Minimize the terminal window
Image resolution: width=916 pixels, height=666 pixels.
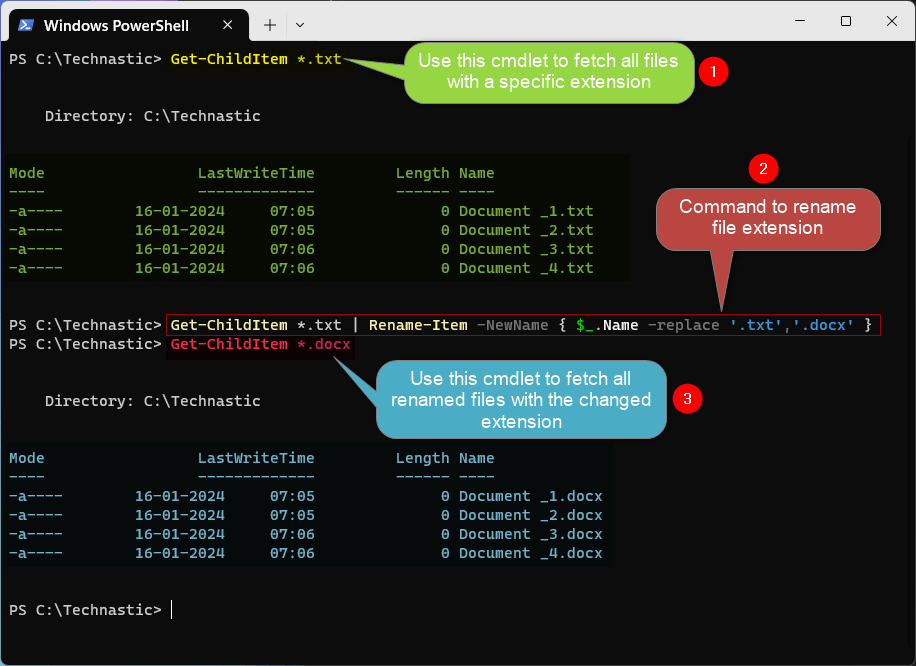pyautogui.click(x=800, y=21)
